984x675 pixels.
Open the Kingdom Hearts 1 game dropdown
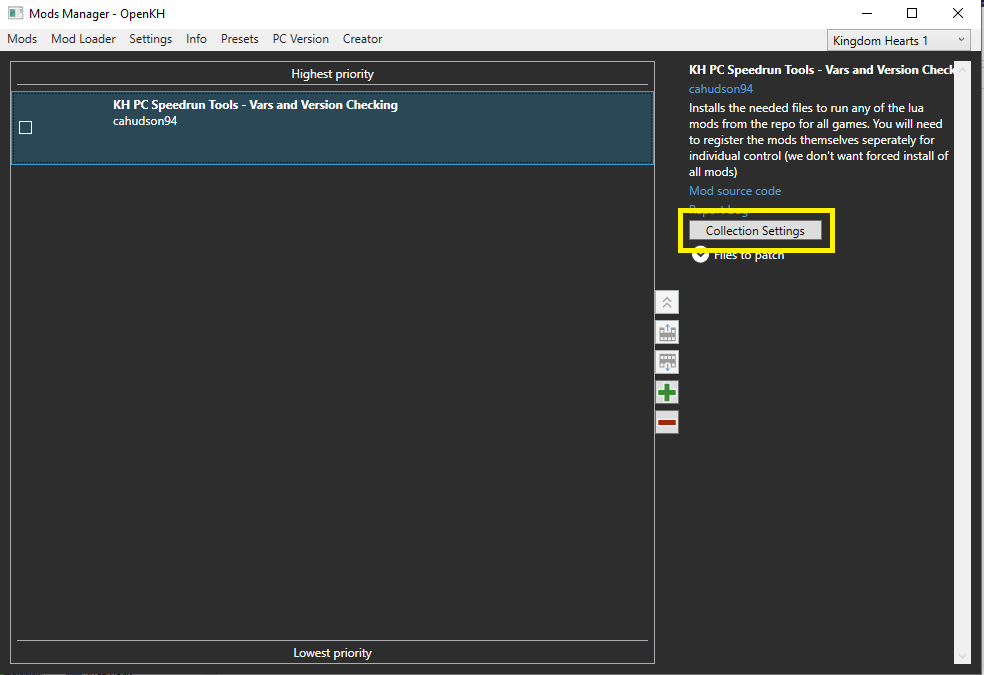click(899, 41)
